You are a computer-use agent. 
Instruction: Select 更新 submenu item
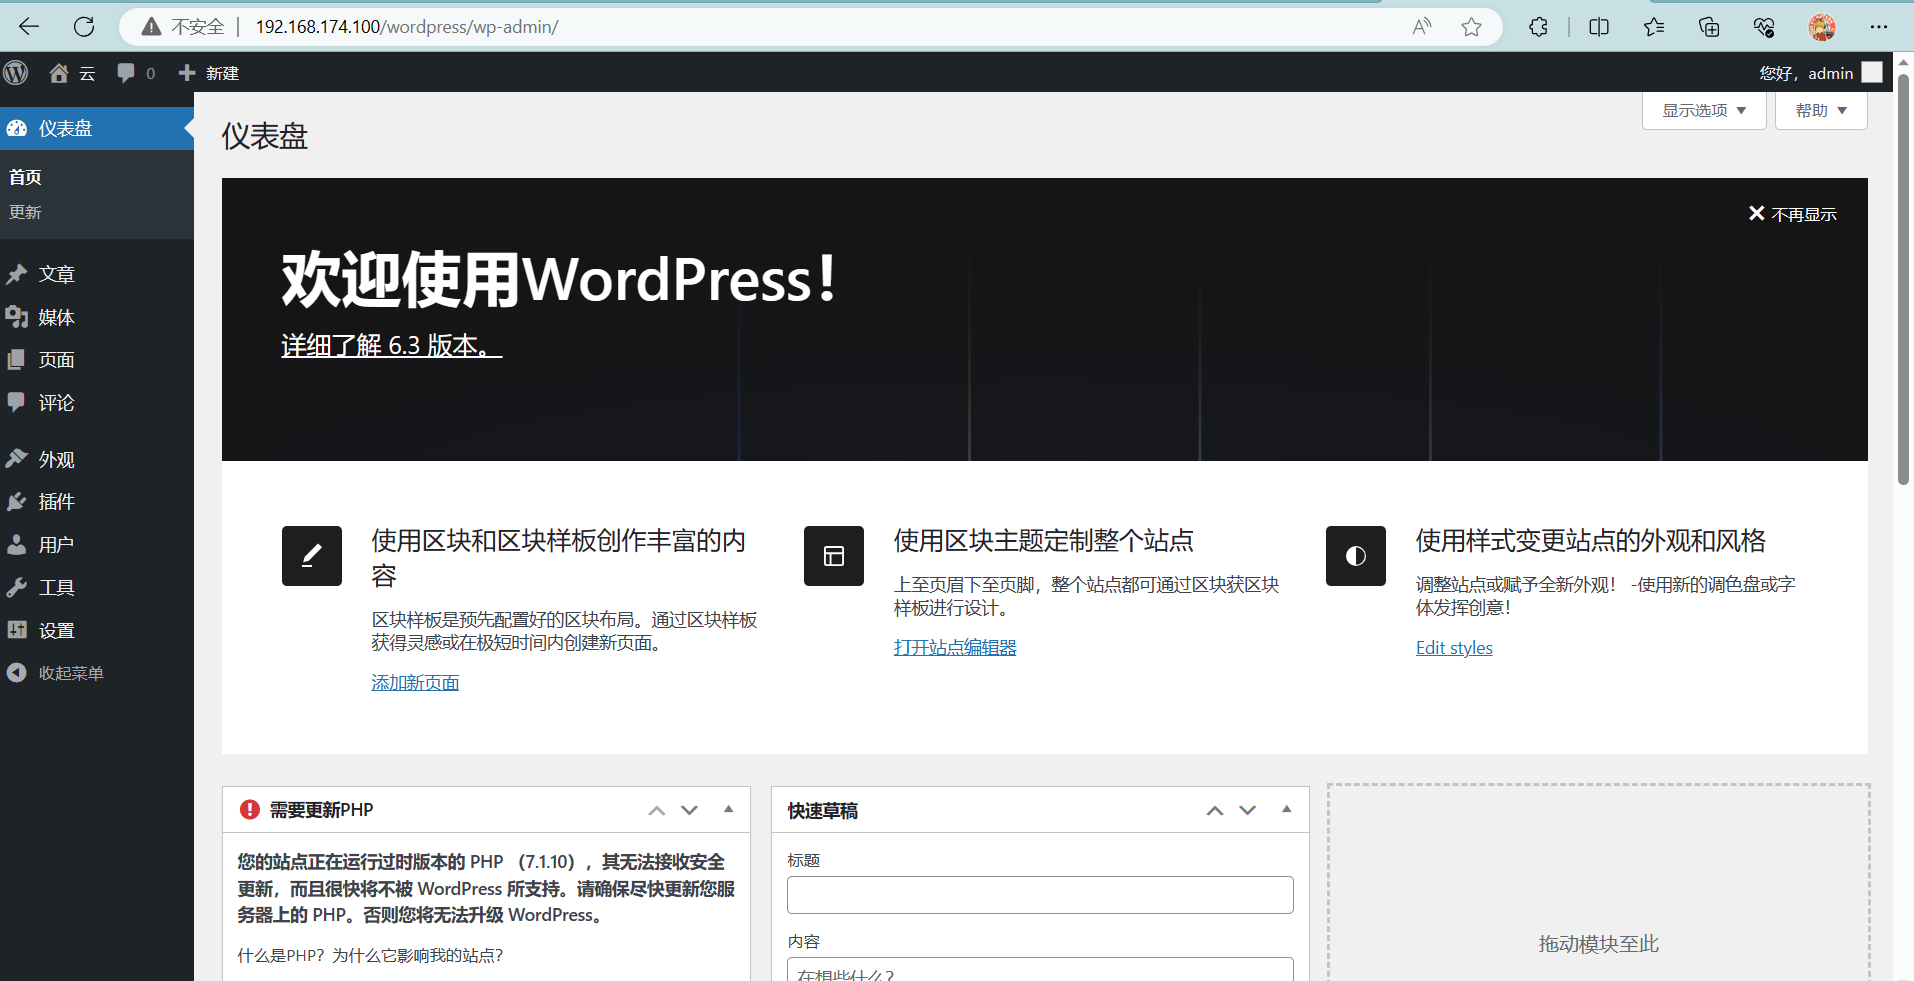[26, 213]
